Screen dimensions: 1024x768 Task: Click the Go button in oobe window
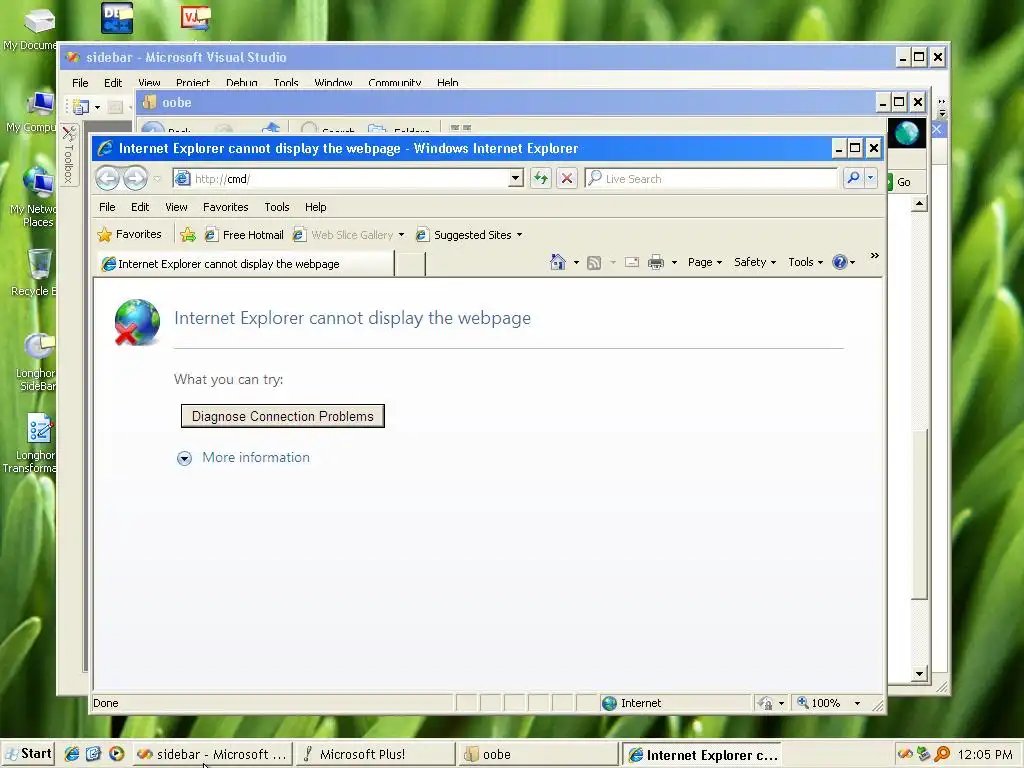click(x=902, y=182)
